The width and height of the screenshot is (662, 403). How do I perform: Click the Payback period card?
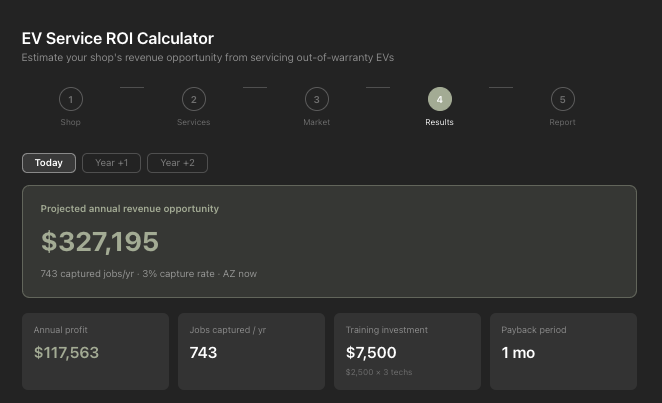click(563, 351)
